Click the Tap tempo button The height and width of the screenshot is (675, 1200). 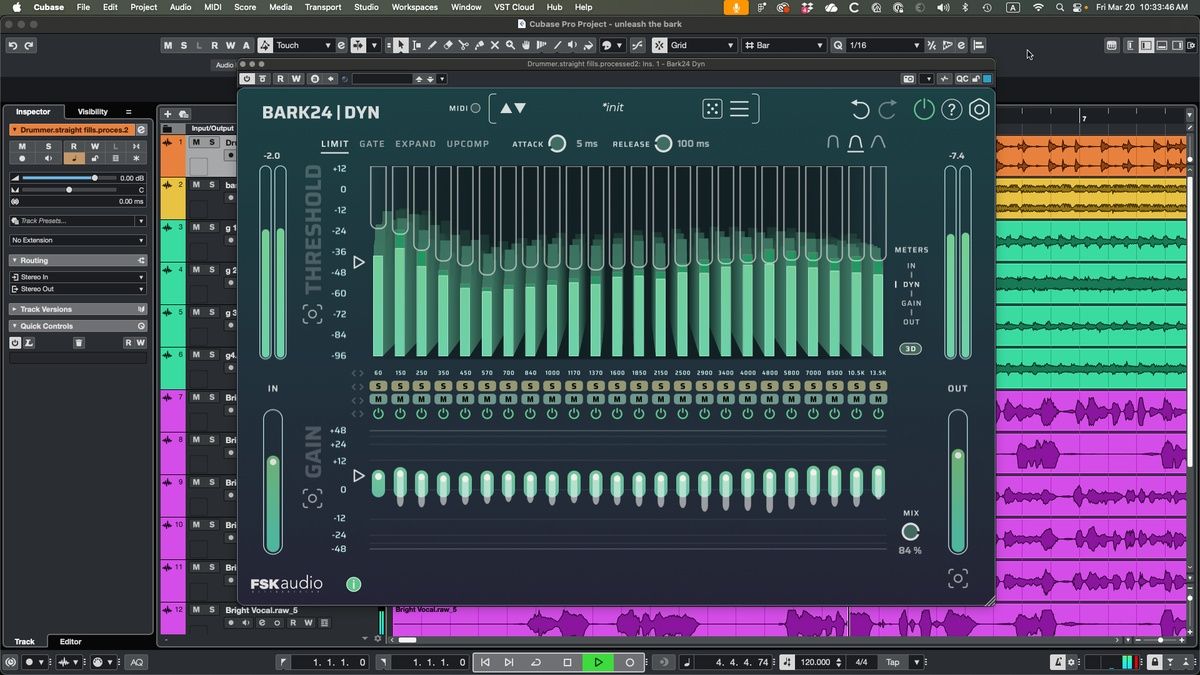pyautogui.click(x=895, y=661)
